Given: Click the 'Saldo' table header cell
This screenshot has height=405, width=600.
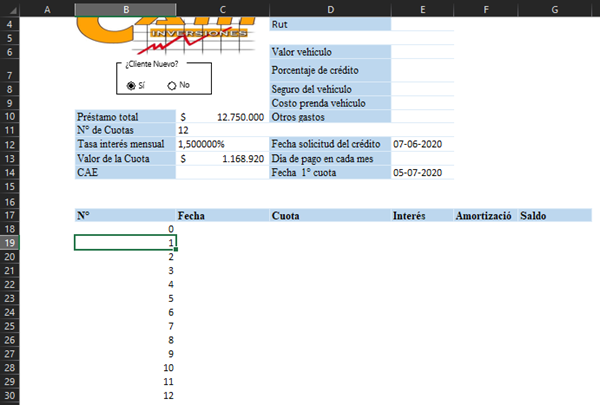Looking at the screenshot, I should click(553, 215).
